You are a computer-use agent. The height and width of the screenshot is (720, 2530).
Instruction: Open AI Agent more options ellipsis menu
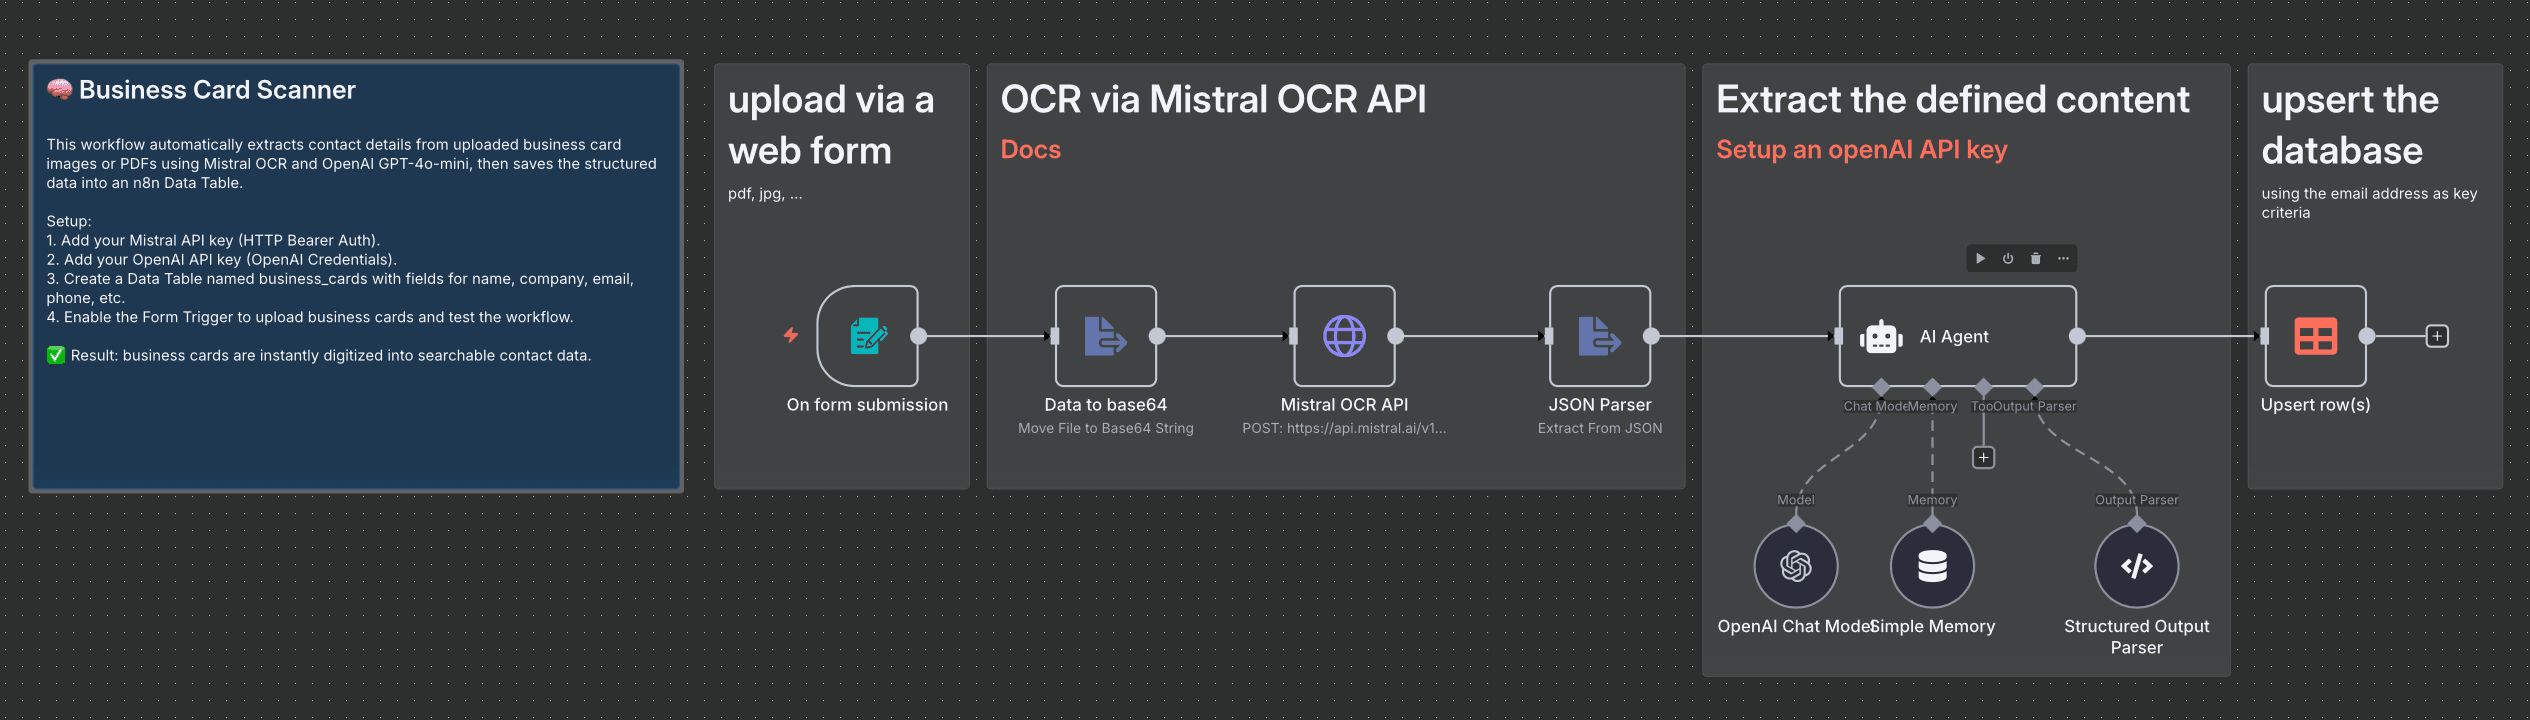click(x=2063, y=259)
